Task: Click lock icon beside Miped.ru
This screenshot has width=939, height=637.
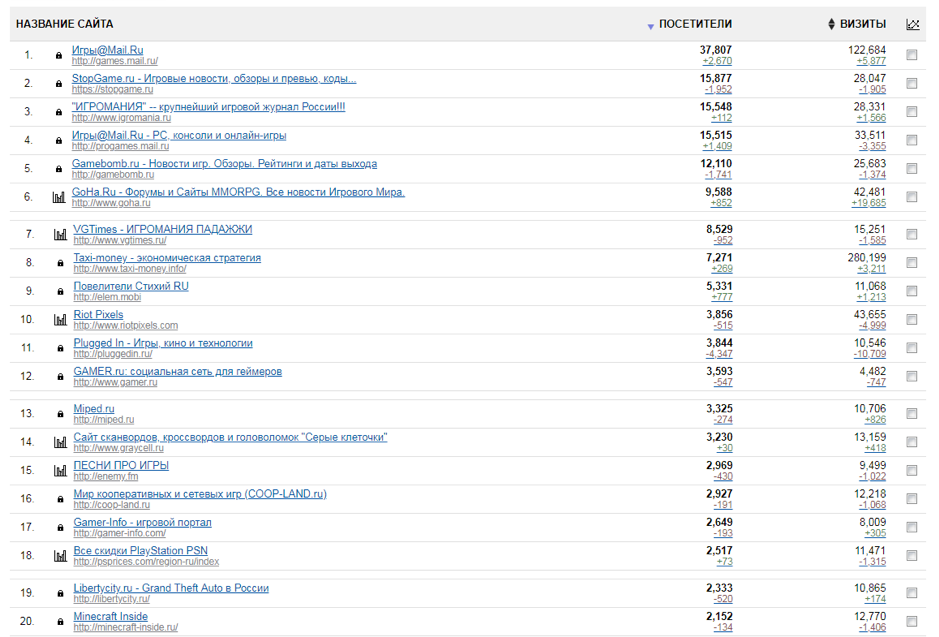Action: (x=60, y=414)
